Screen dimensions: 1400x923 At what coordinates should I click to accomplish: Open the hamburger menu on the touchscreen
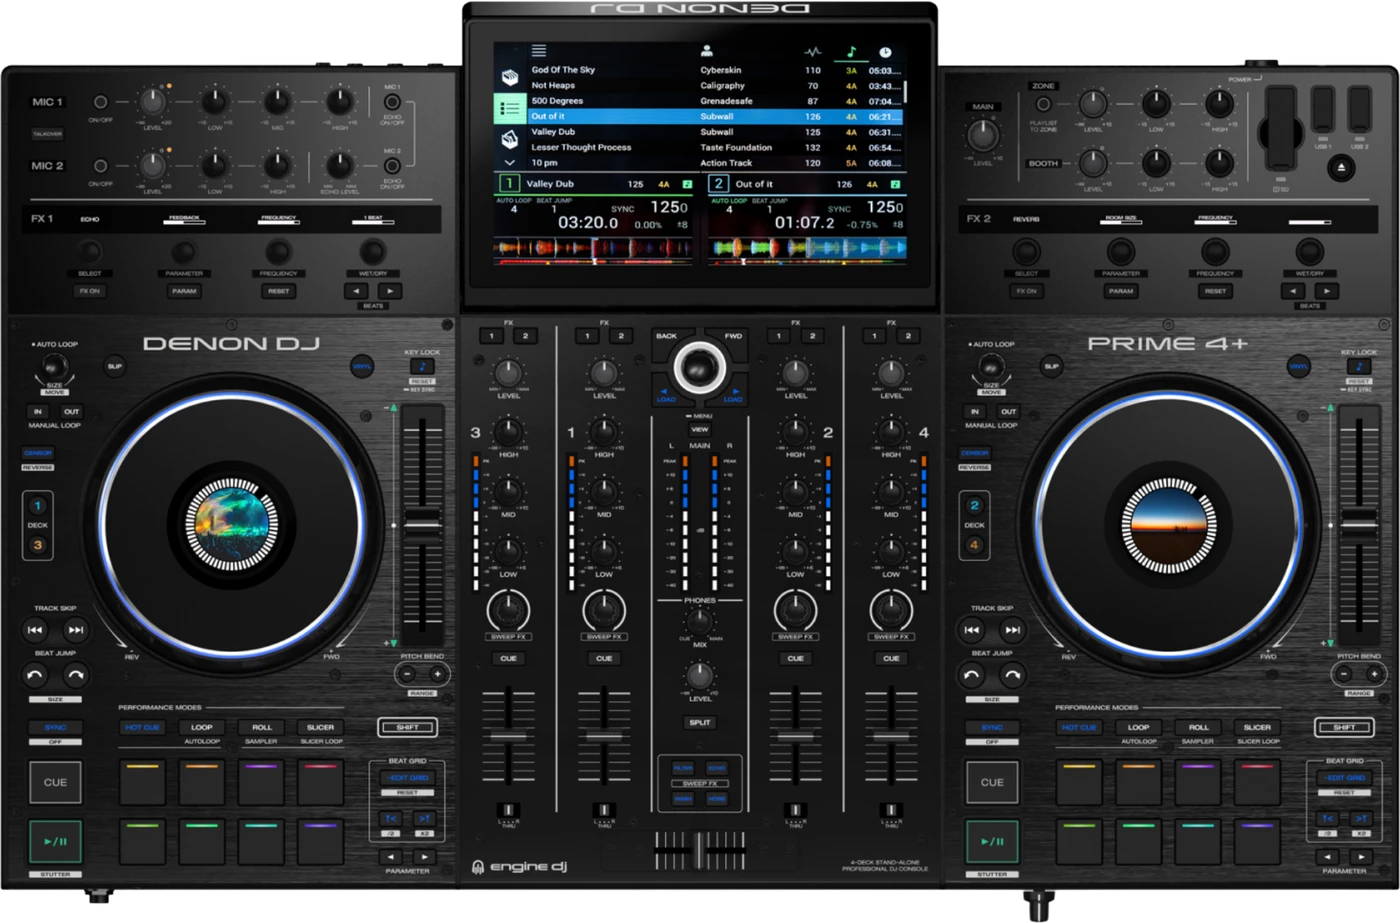pyautogui.click(x=539, y=51)
